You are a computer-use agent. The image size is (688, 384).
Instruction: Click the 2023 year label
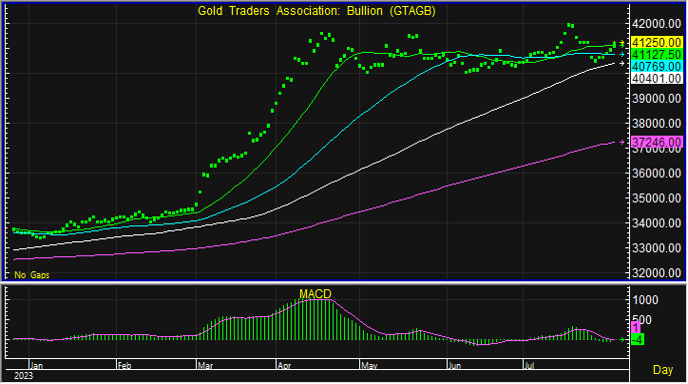(23, 376)
